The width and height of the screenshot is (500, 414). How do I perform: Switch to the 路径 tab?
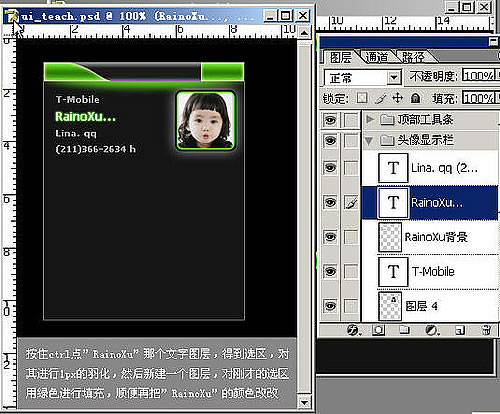click(413, 57)
